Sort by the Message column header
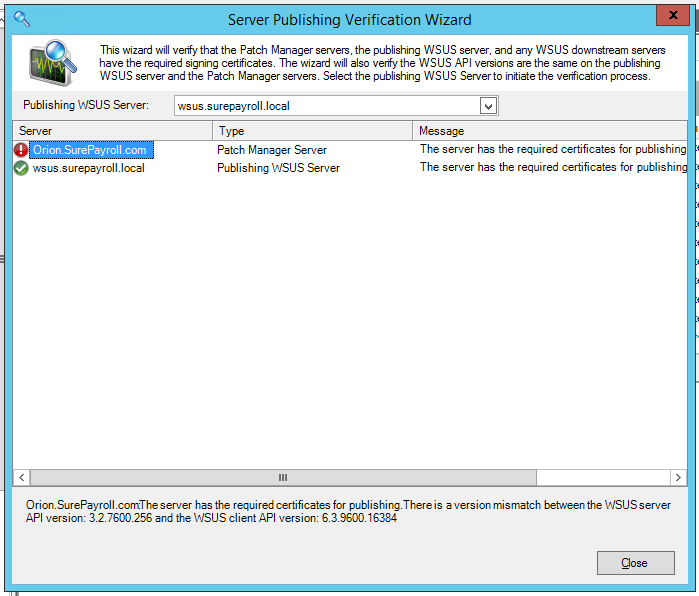This screenshot has height=596, width=699. point(550,131)
